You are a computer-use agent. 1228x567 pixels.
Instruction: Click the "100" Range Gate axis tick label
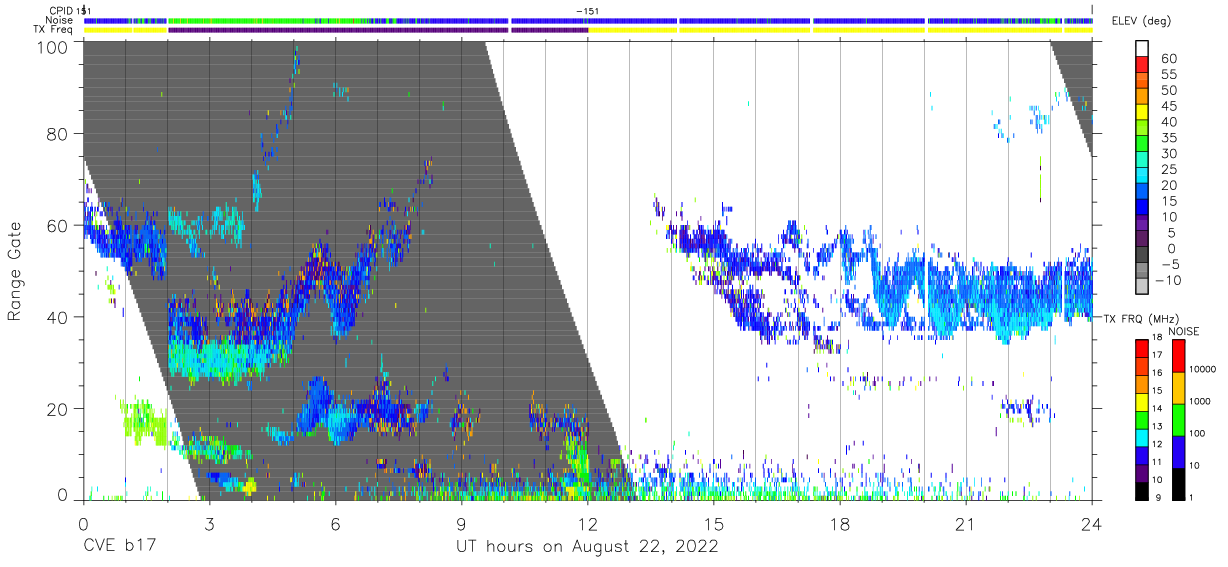point(52,47)
